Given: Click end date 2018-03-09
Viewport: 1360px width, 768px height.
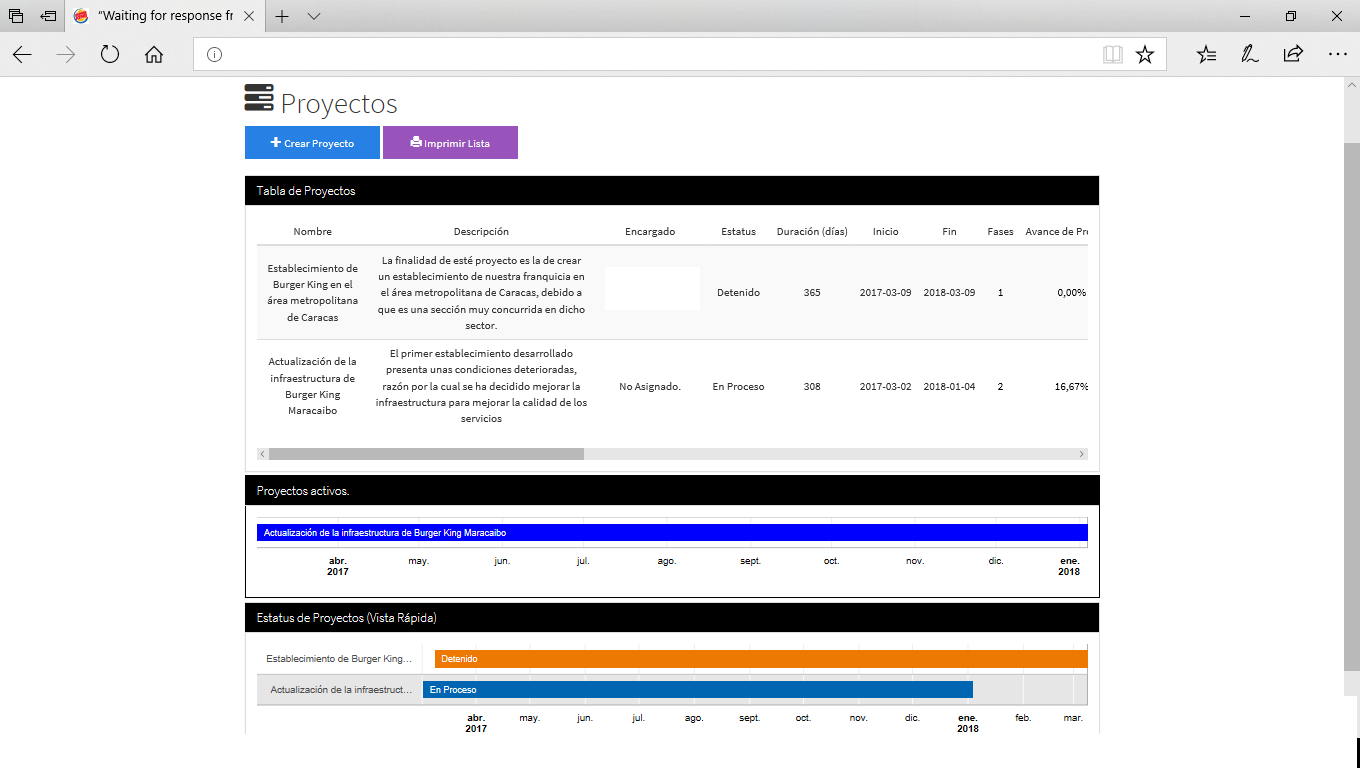Looking at the screenshot, I should click(949, 293).
